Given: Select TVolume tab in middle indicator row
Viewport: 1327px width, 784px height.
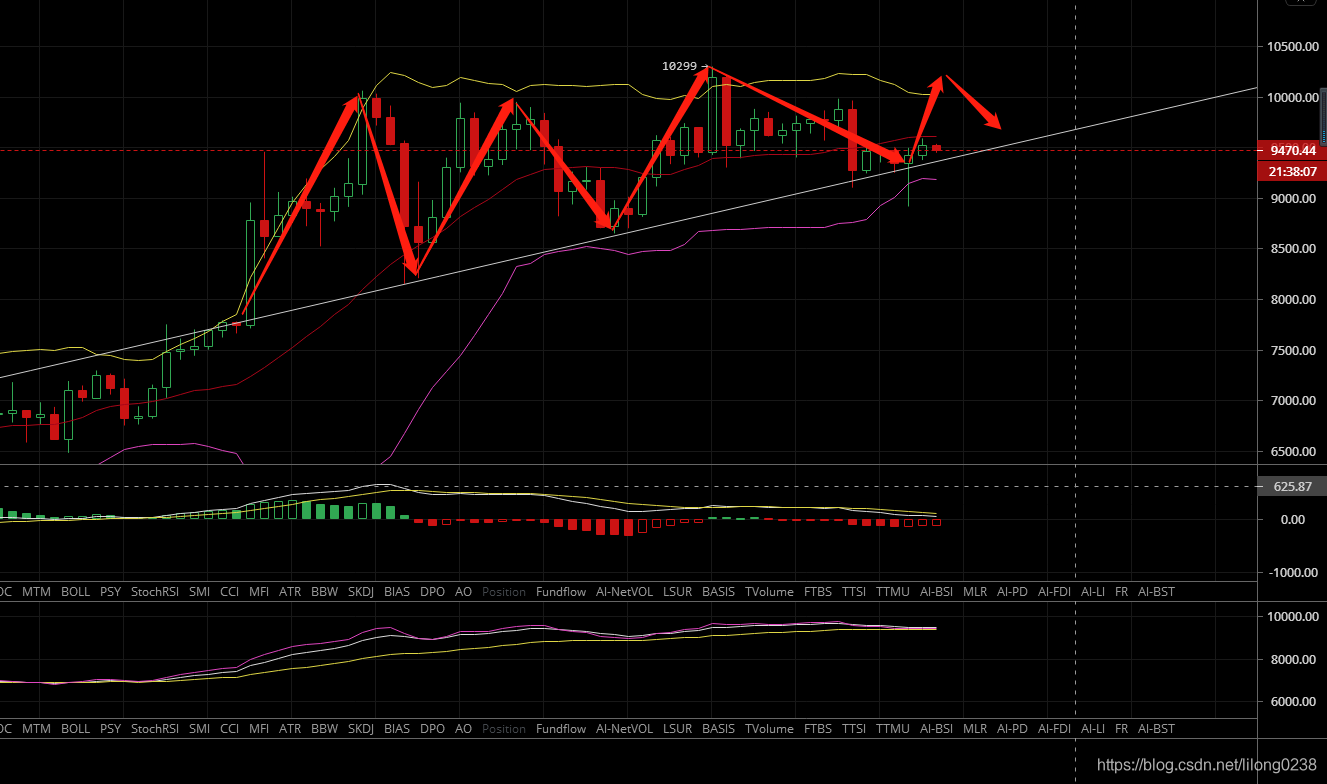Looking at the screenshot, I should click(x=770, y=592).
